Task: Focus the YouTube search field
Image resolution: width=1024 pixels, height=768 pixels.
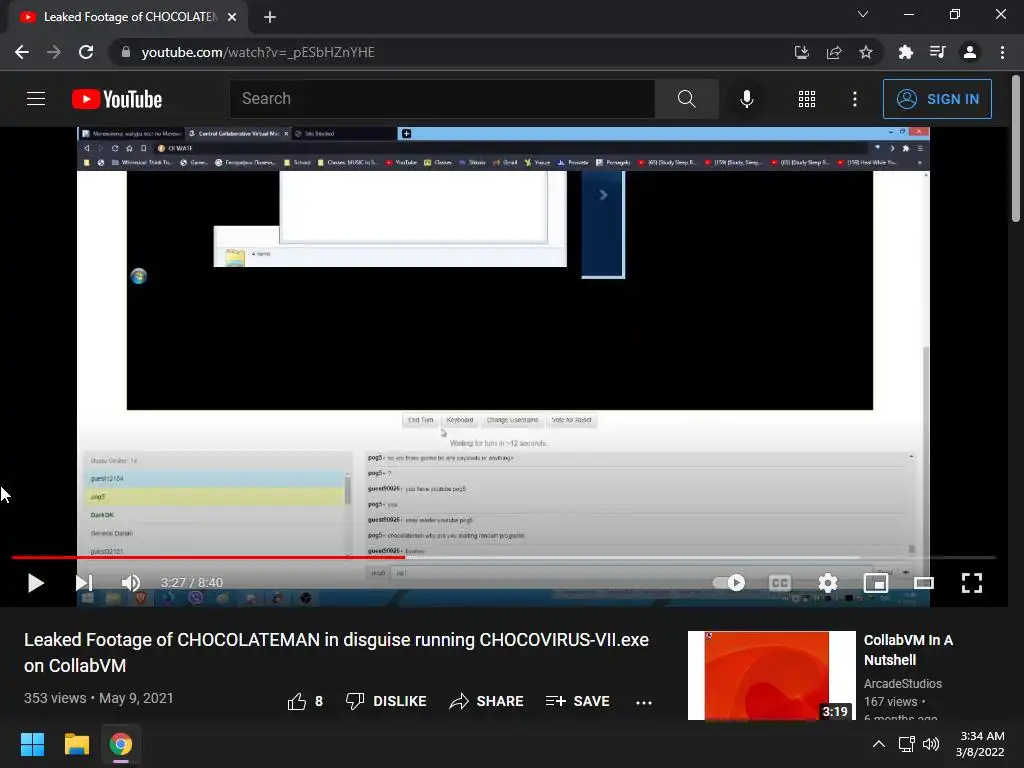Action: [x=442, y=99]
